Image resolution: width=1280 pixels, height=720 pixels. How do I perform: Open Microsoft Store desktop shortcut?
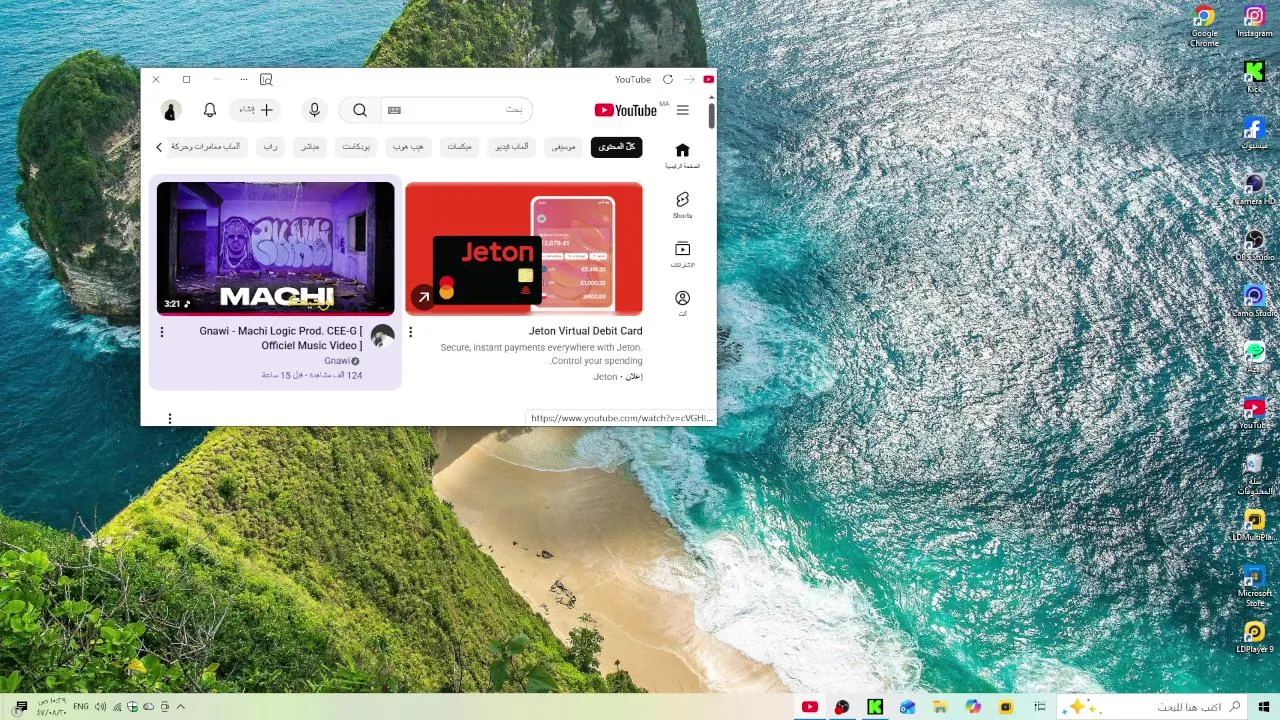point(1254,586)
